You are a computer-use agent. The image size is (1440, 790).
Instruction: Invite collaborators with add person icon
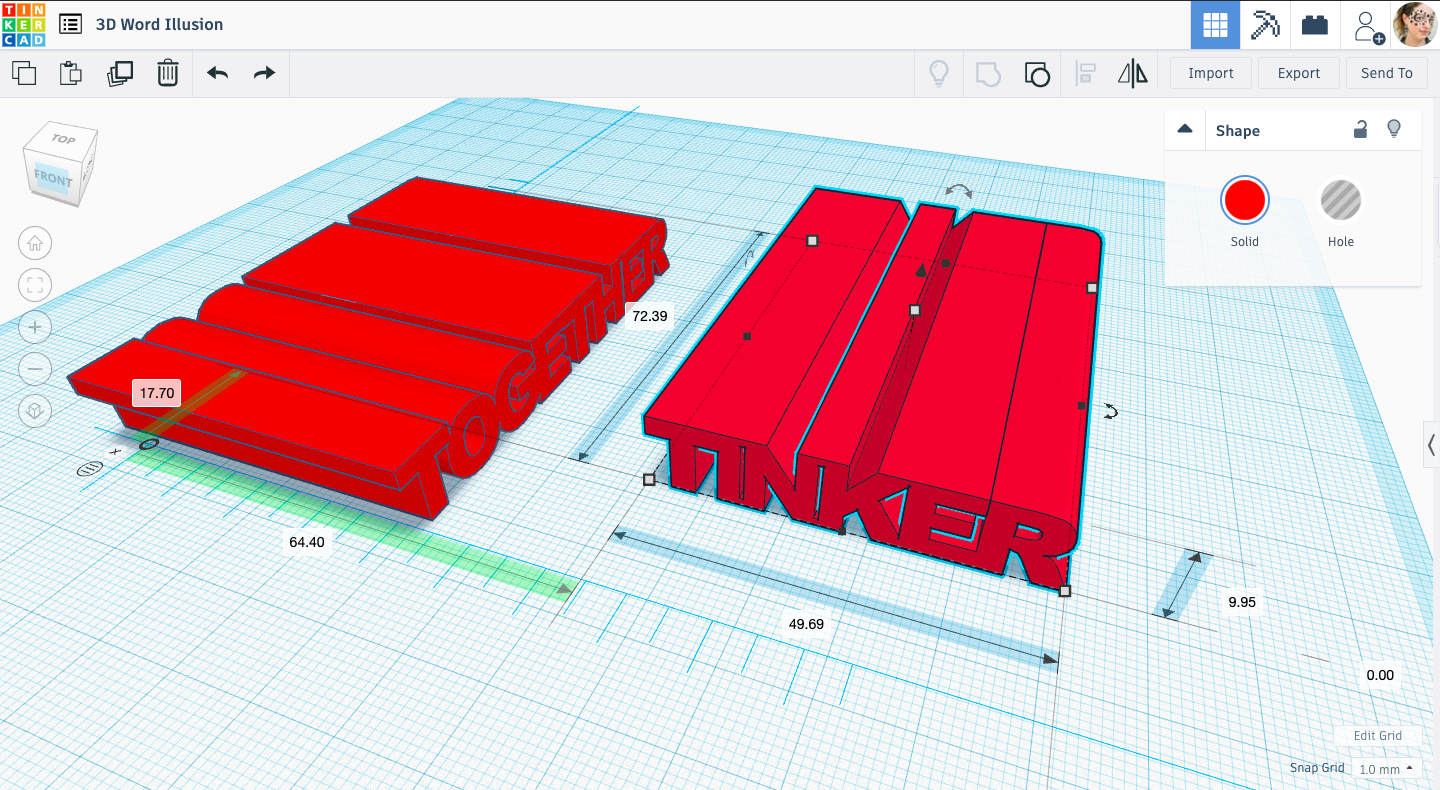click(x=1367, y=25)
